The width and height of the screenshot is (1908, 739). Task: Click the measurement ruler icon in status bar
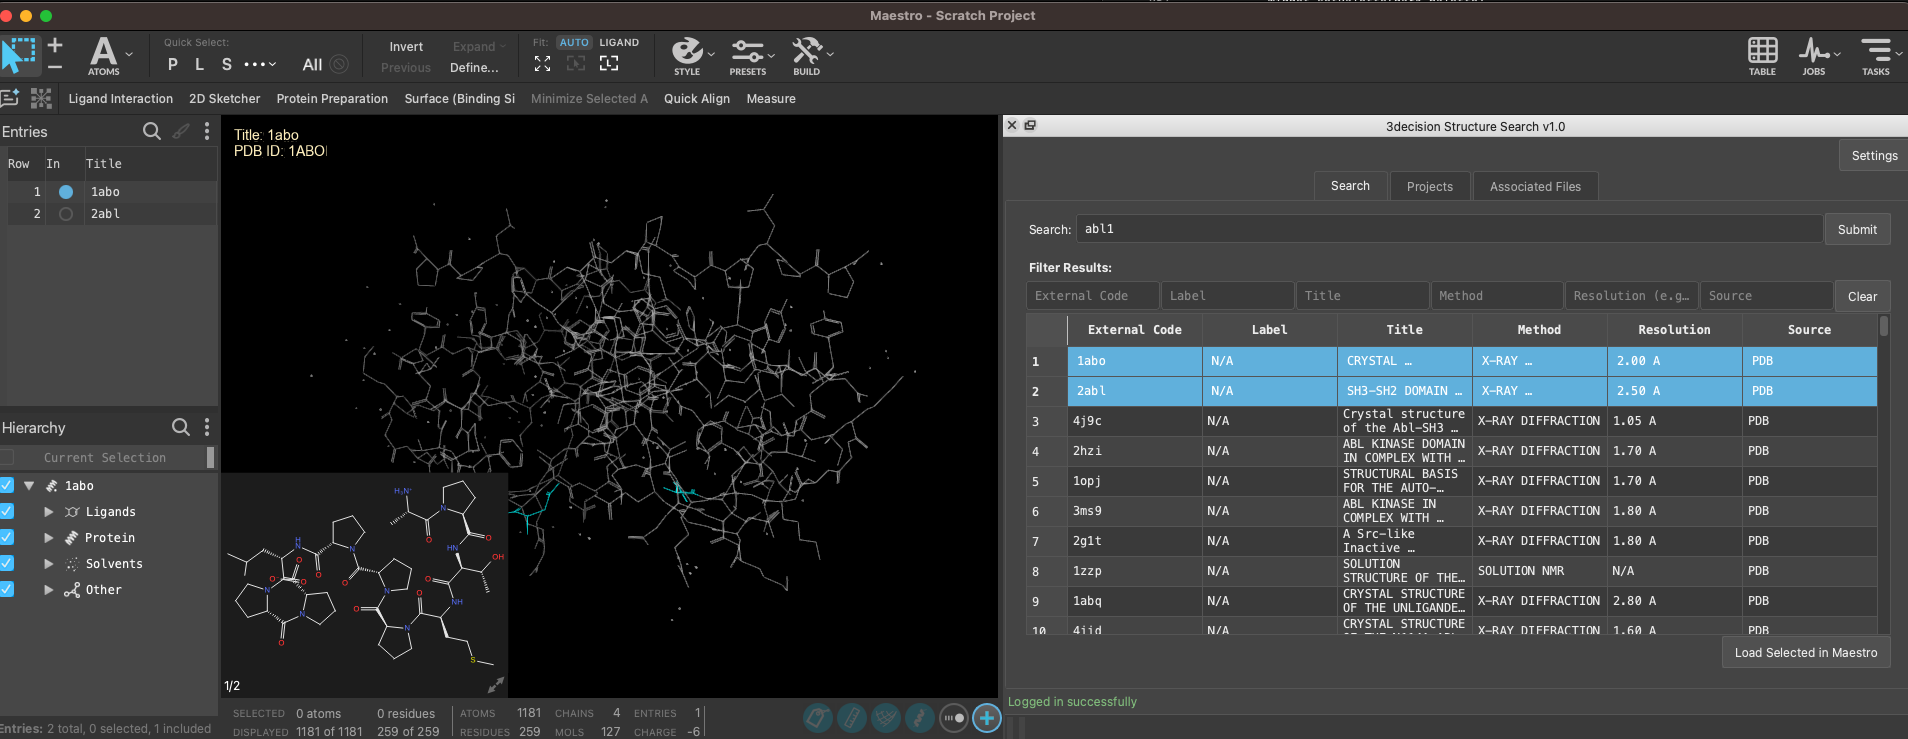[x=851, y=718]
